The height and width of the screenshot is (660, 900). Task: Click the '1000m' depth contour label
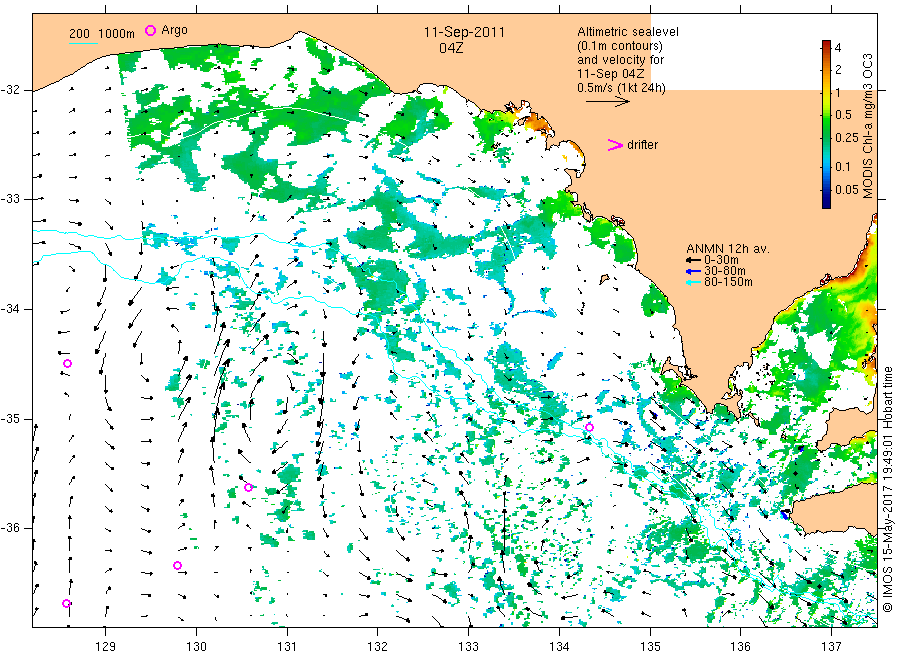point(117,34)
